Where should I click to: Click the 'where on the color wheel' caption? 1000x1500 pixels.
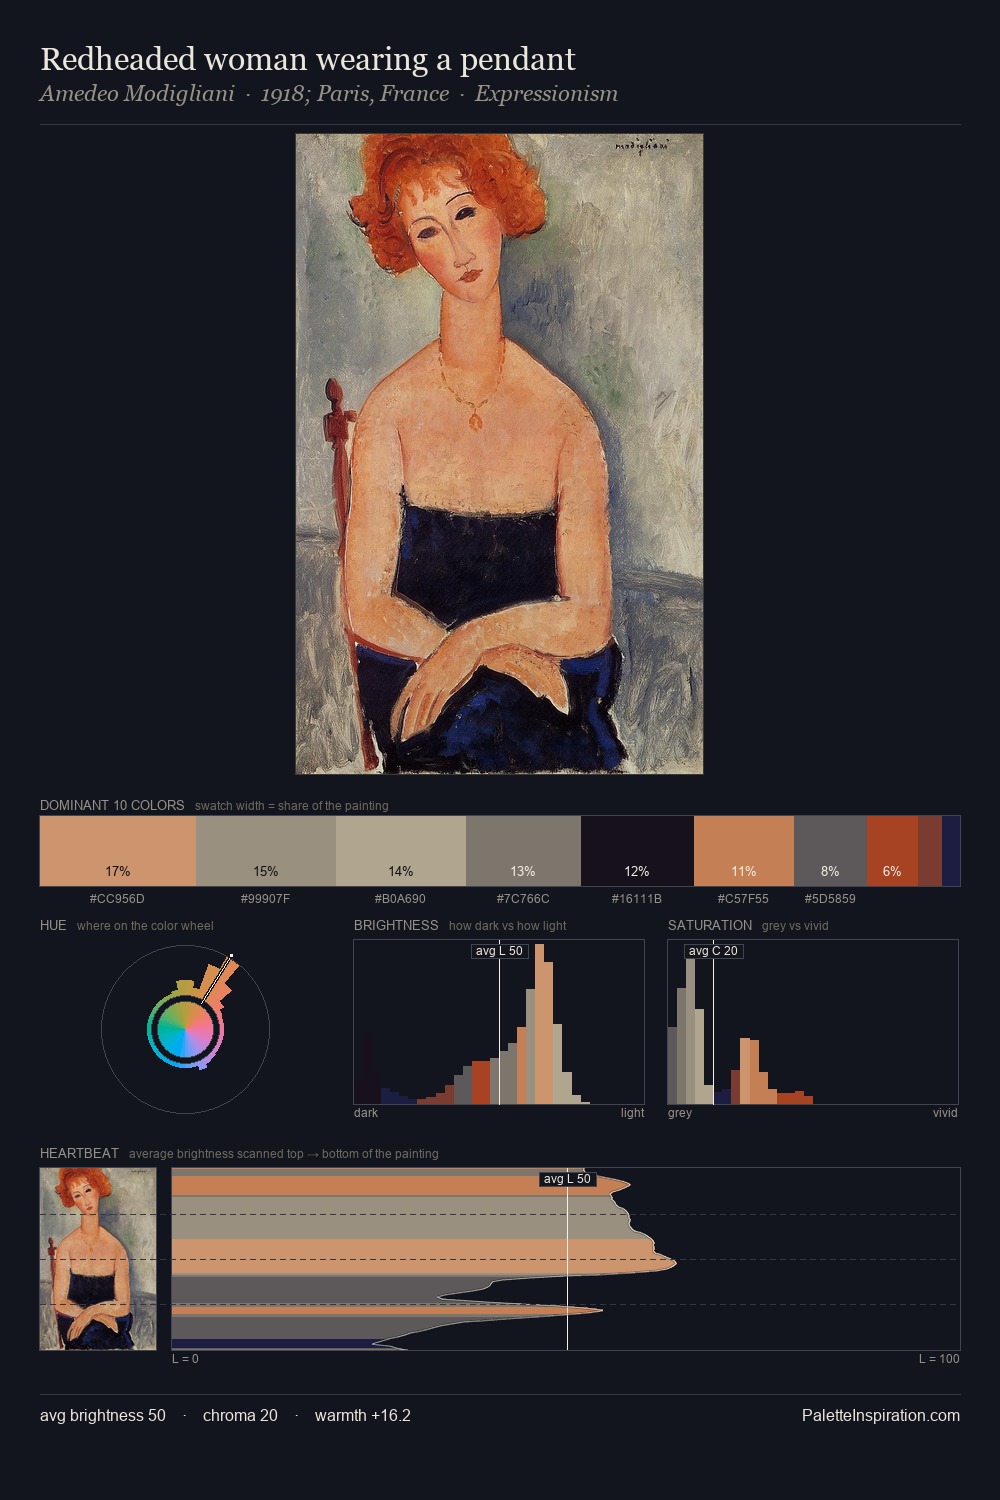[x=145, y=926]
